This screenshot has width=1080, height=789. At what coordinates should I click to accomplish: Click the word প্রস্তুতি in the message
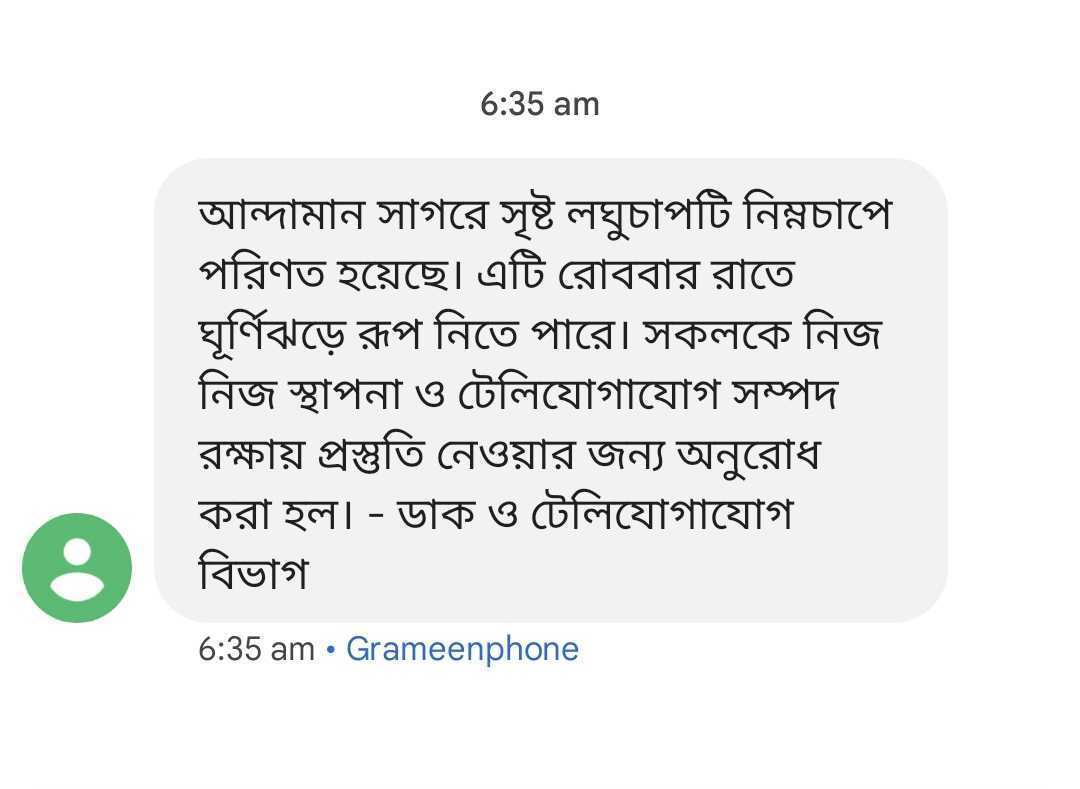375,455
